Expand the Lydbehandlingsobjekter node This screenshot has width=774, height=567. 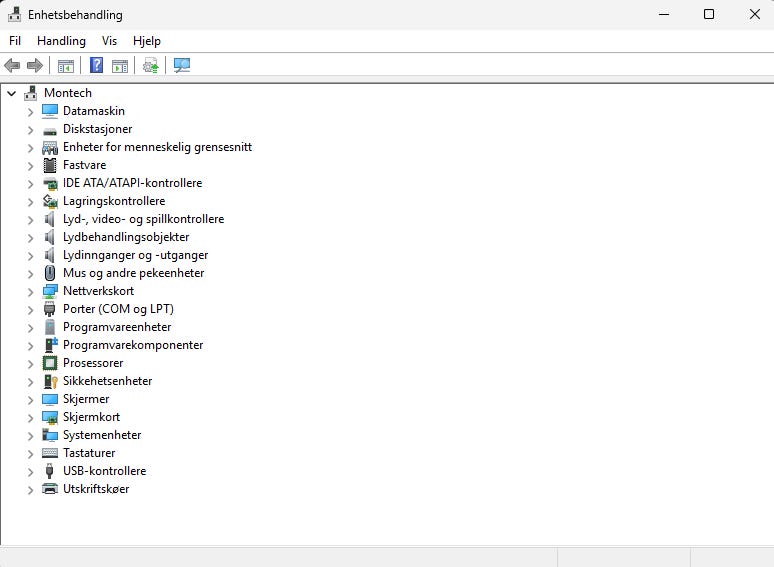(31, 238)
